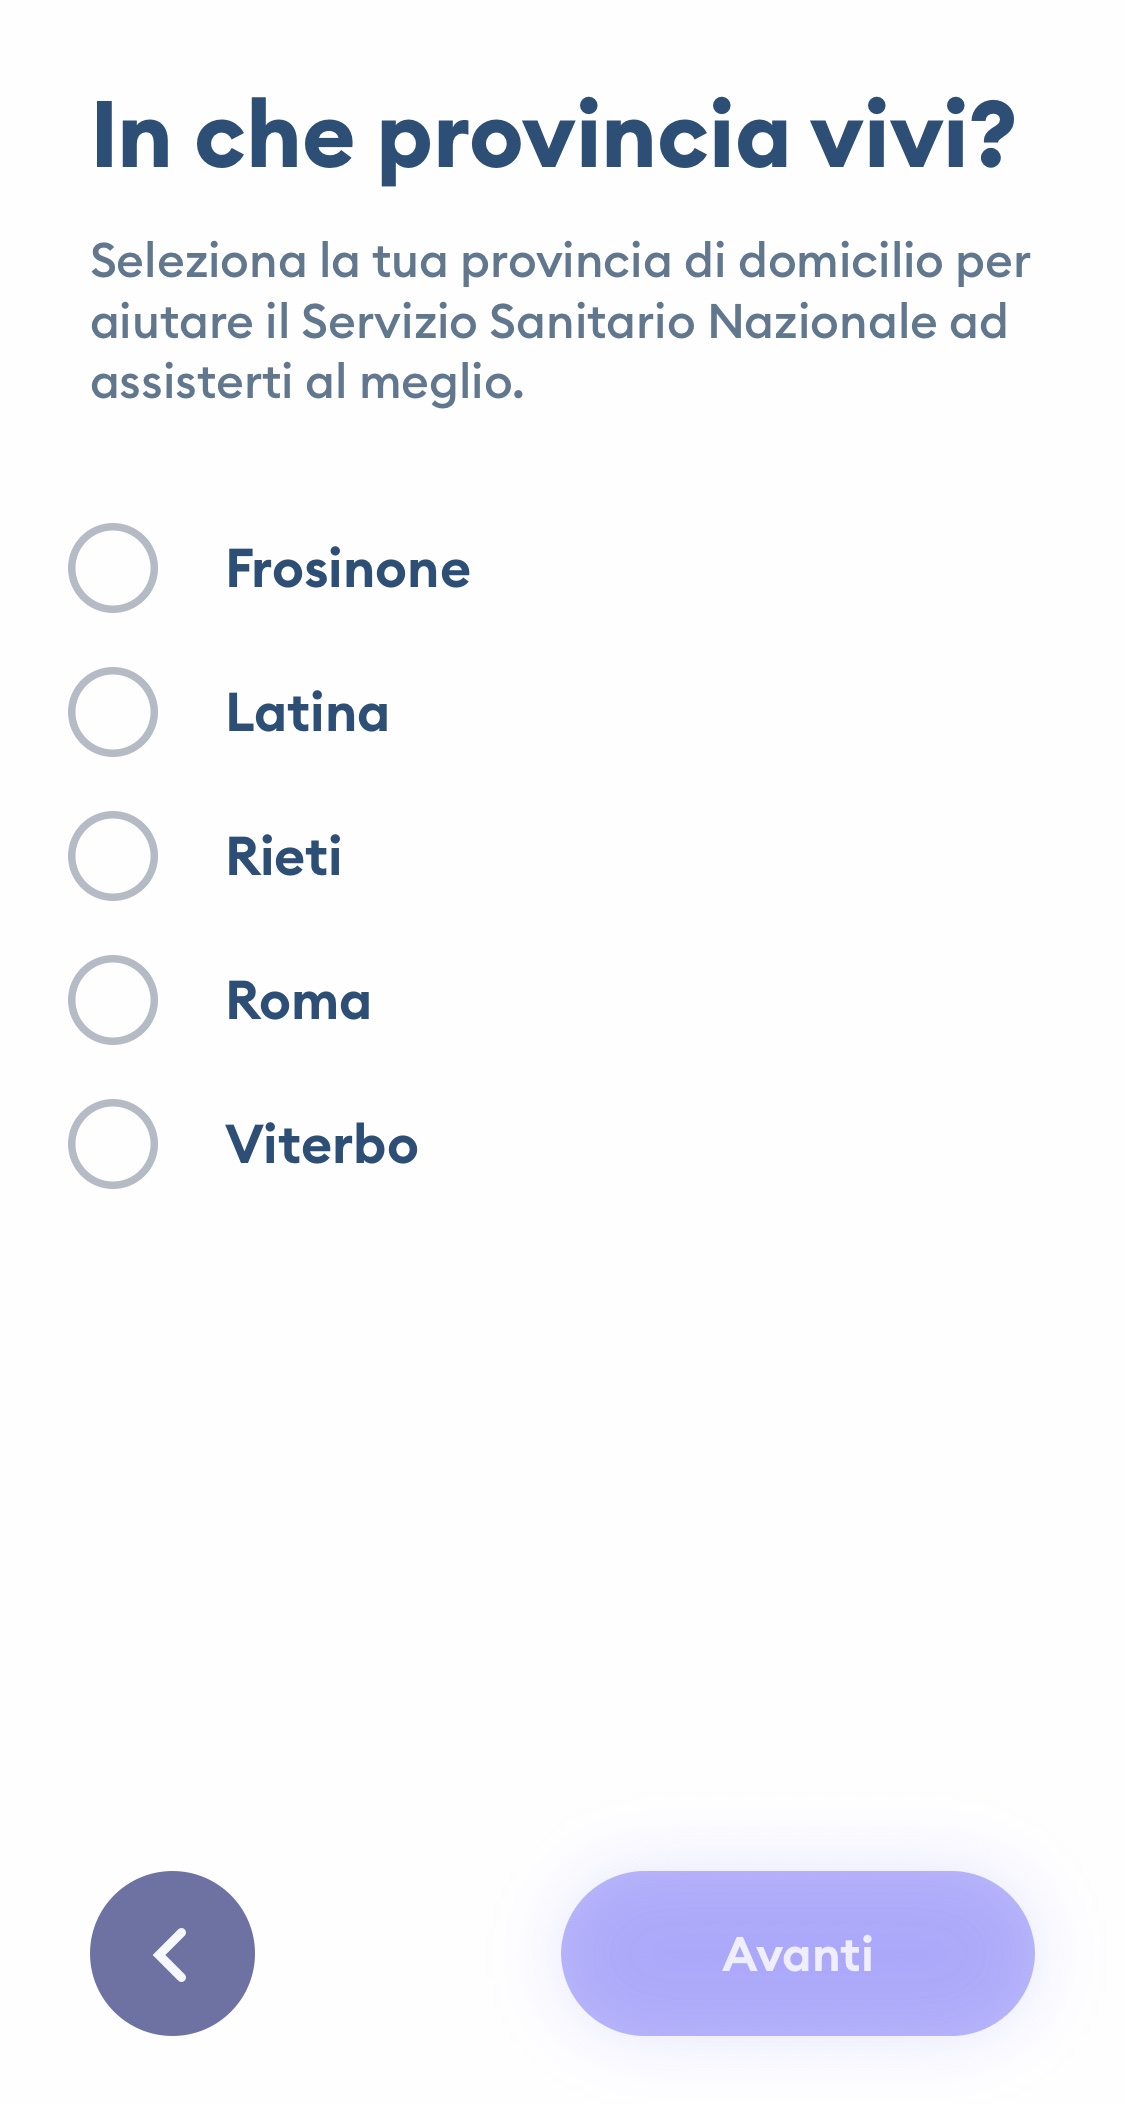
Task: Click the 'In che provincia vivi?' heading
Action: 553,136
